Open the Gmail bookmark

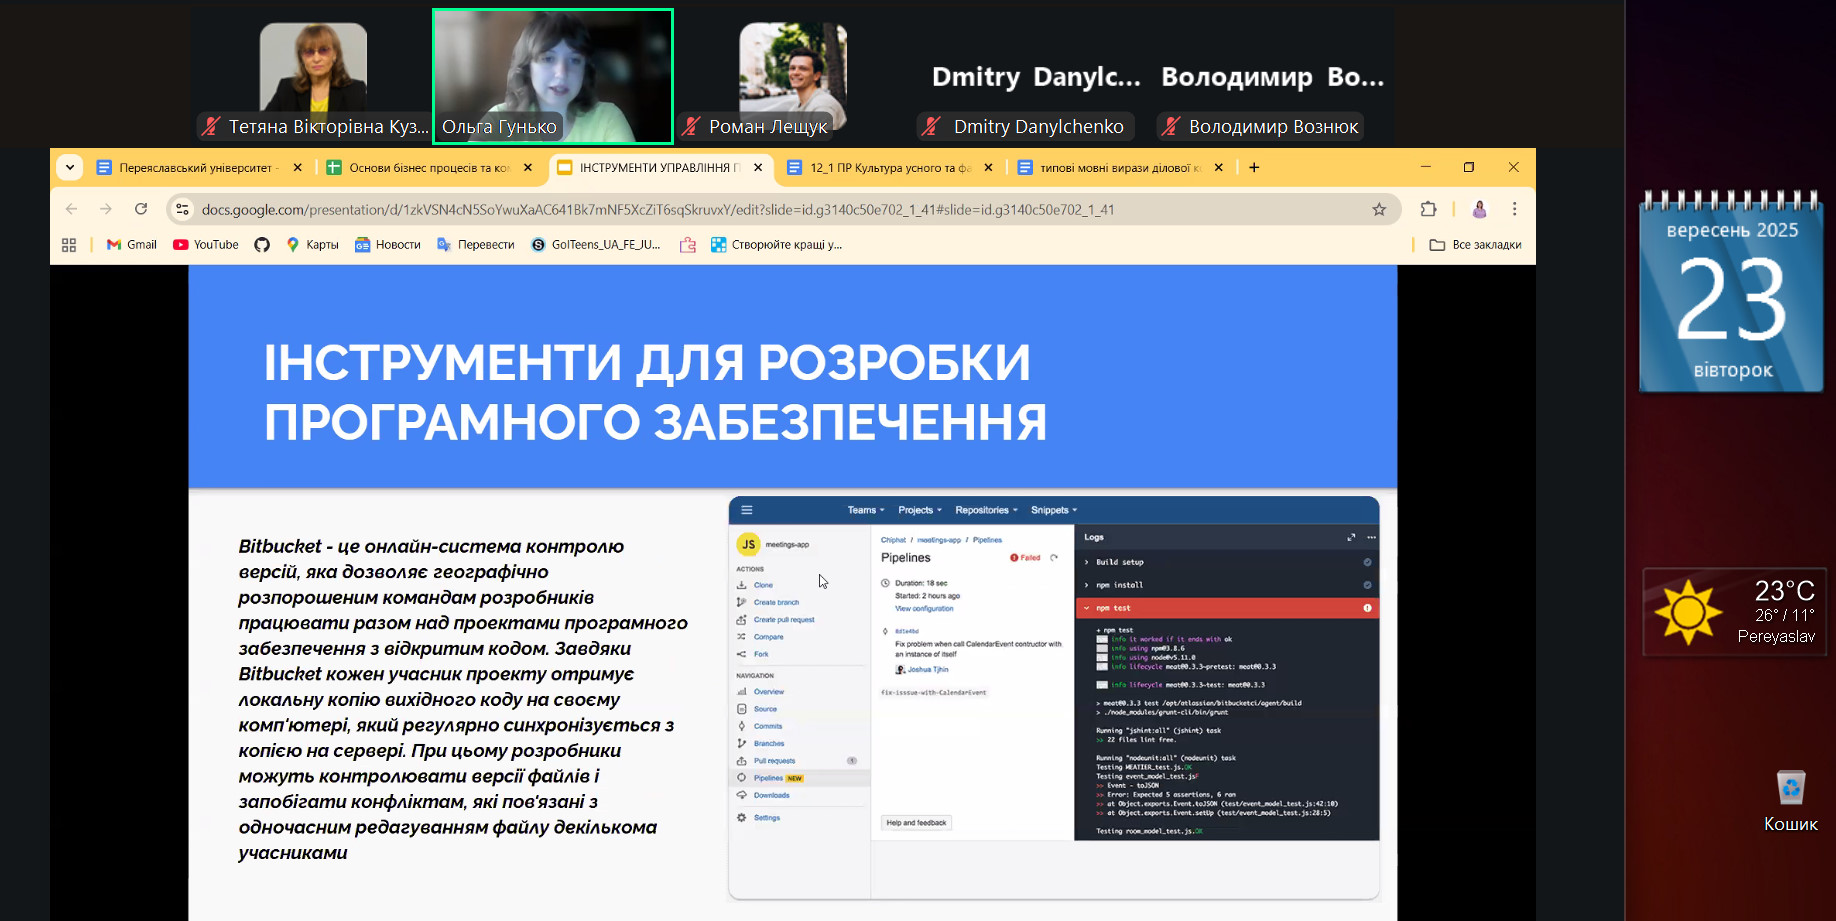click(x=132, y=245)
